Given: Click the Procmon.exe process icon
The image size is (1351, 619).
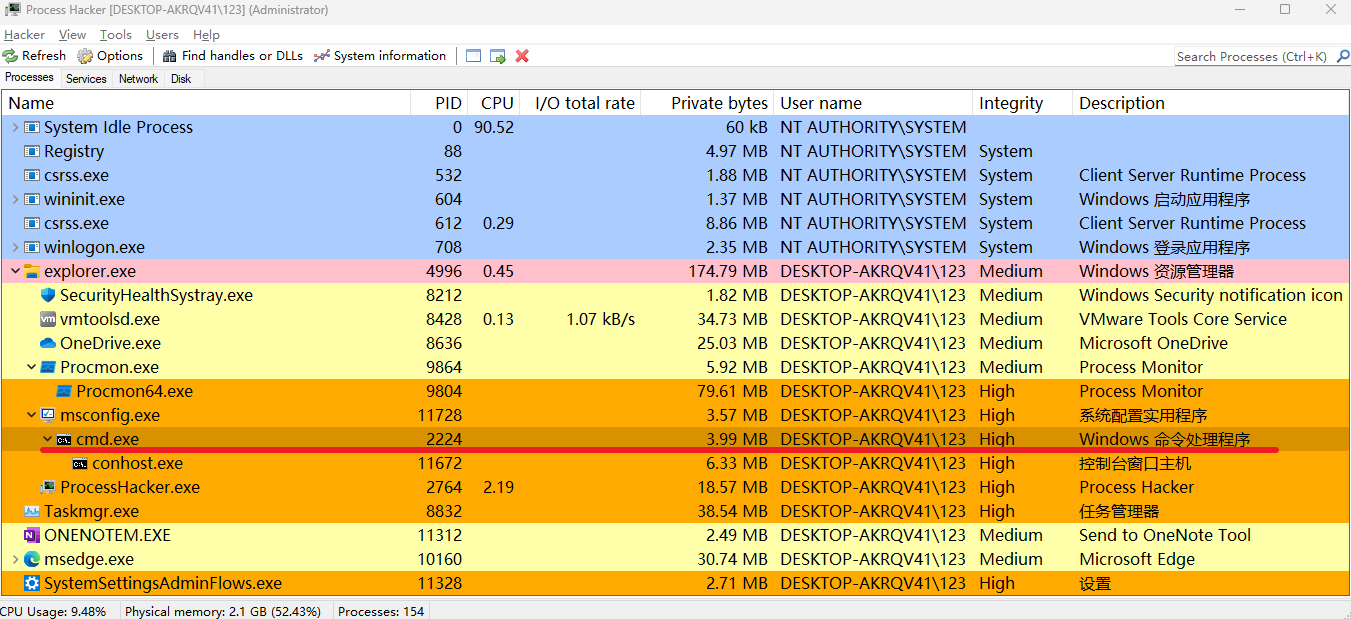Looking at the screenshot, I should coord(48,367).
